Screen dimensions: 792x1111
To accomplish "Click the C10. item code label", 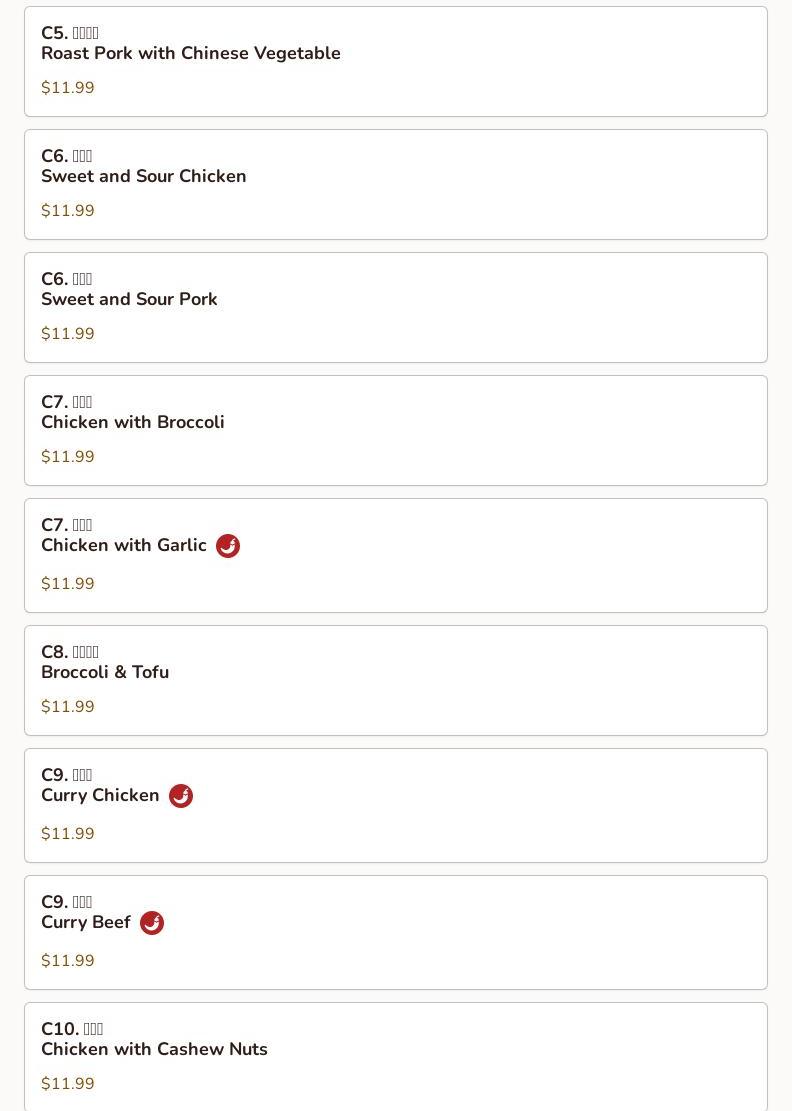I will click(60, 1028).
